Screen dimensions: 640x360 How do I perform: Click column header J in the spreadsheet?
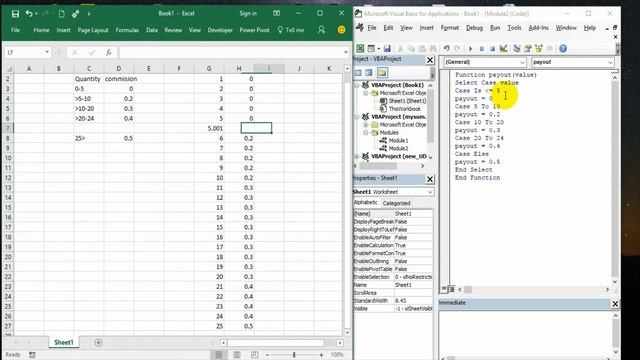(x=299, y=69)
